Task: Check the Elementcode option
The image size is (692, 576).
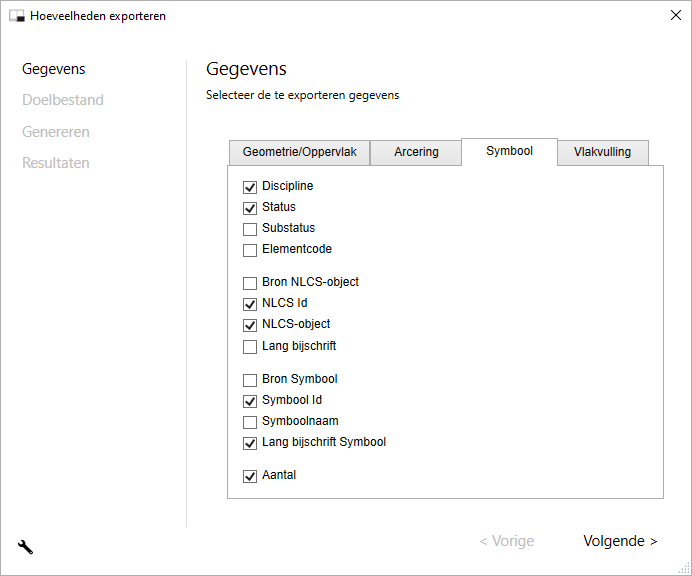Action: pyautogui.click(x=250, y=250)
